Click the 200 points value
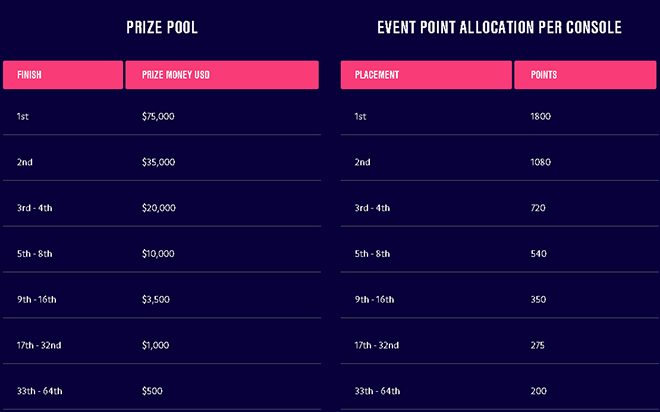This screenshot has width=660, height=412. tap(538, 390)
